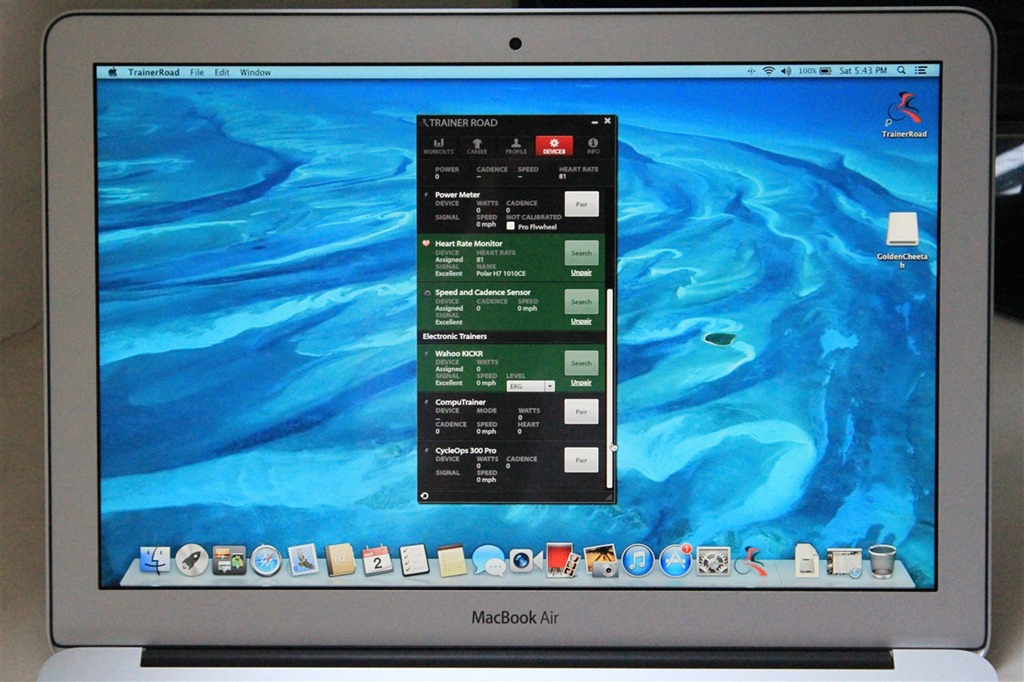Open iTunes from the Dock

click(638, 560)
